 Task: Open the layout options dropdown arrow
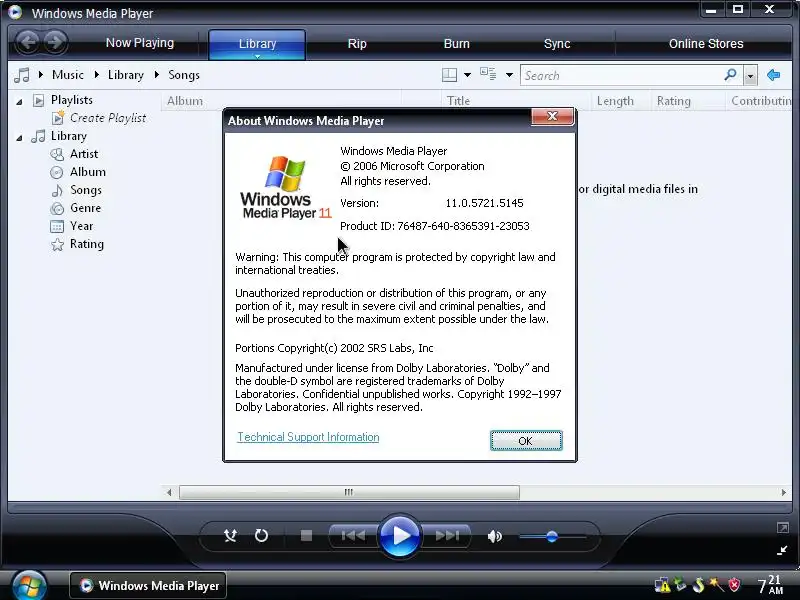pyautogui.click(x=467, y=75)
